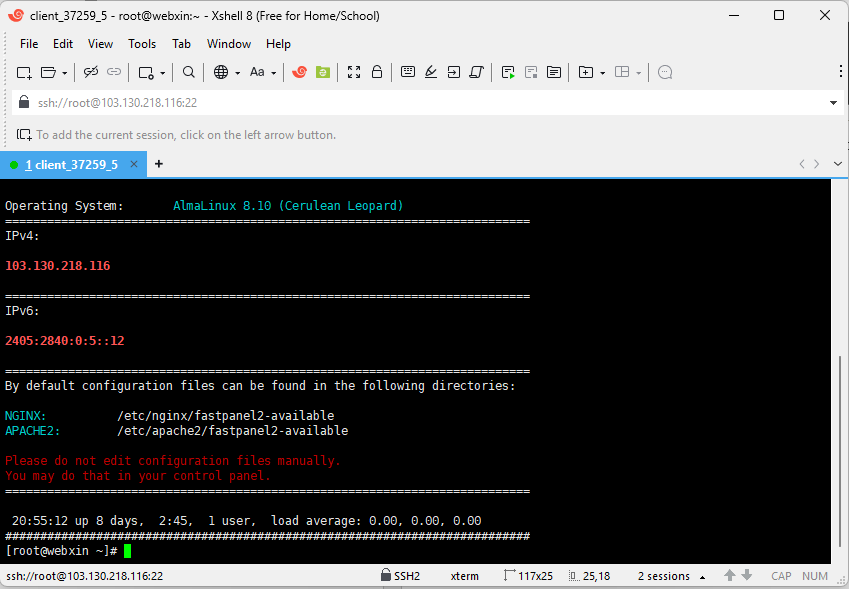The image size is (849, 589).
Task: Open the on-screen keyboard icon
Action: coord(408,72)
